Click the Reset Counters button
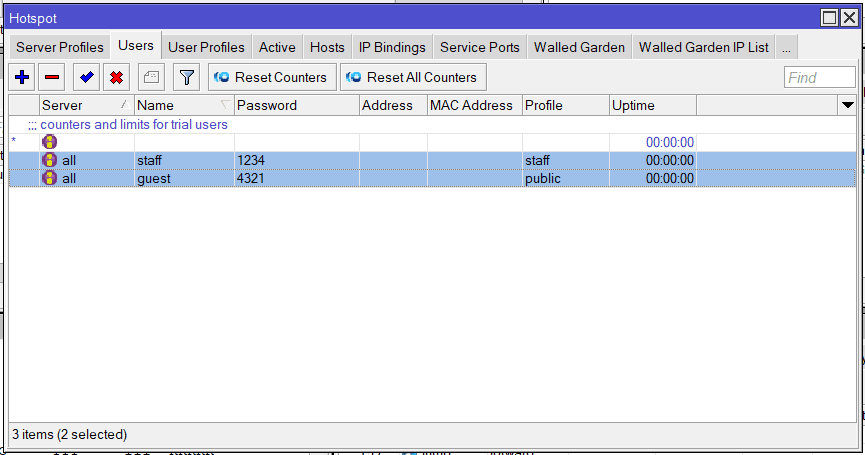 click(x=271, y=77)
